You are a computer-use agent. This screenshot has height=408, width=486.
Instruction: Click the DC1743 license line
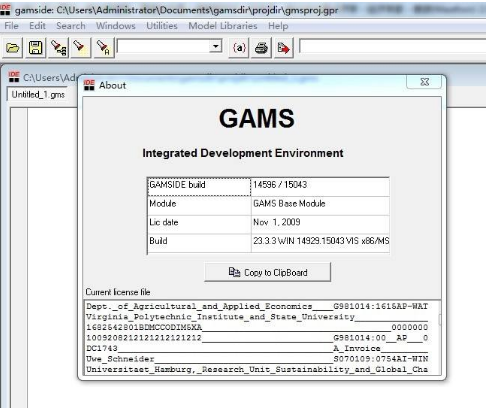(257, 348)
